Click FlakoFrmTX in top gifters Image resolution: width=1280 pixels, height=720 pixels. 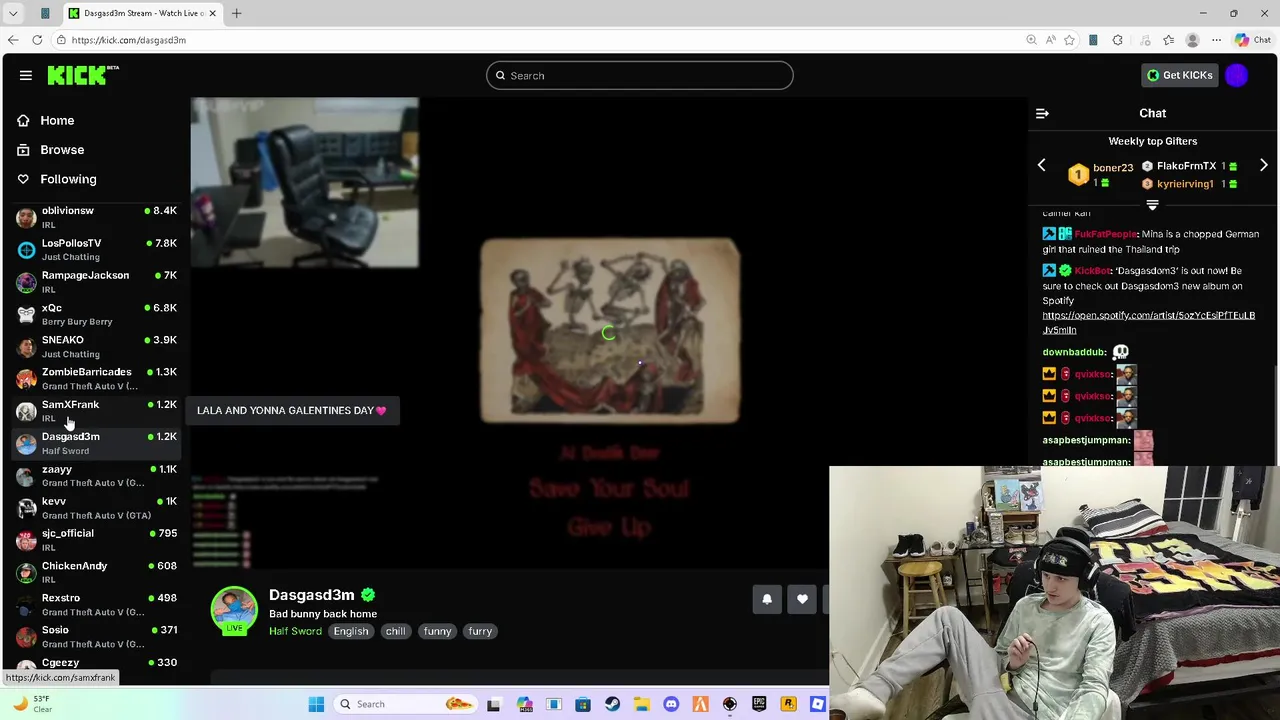click(1186, 166)
